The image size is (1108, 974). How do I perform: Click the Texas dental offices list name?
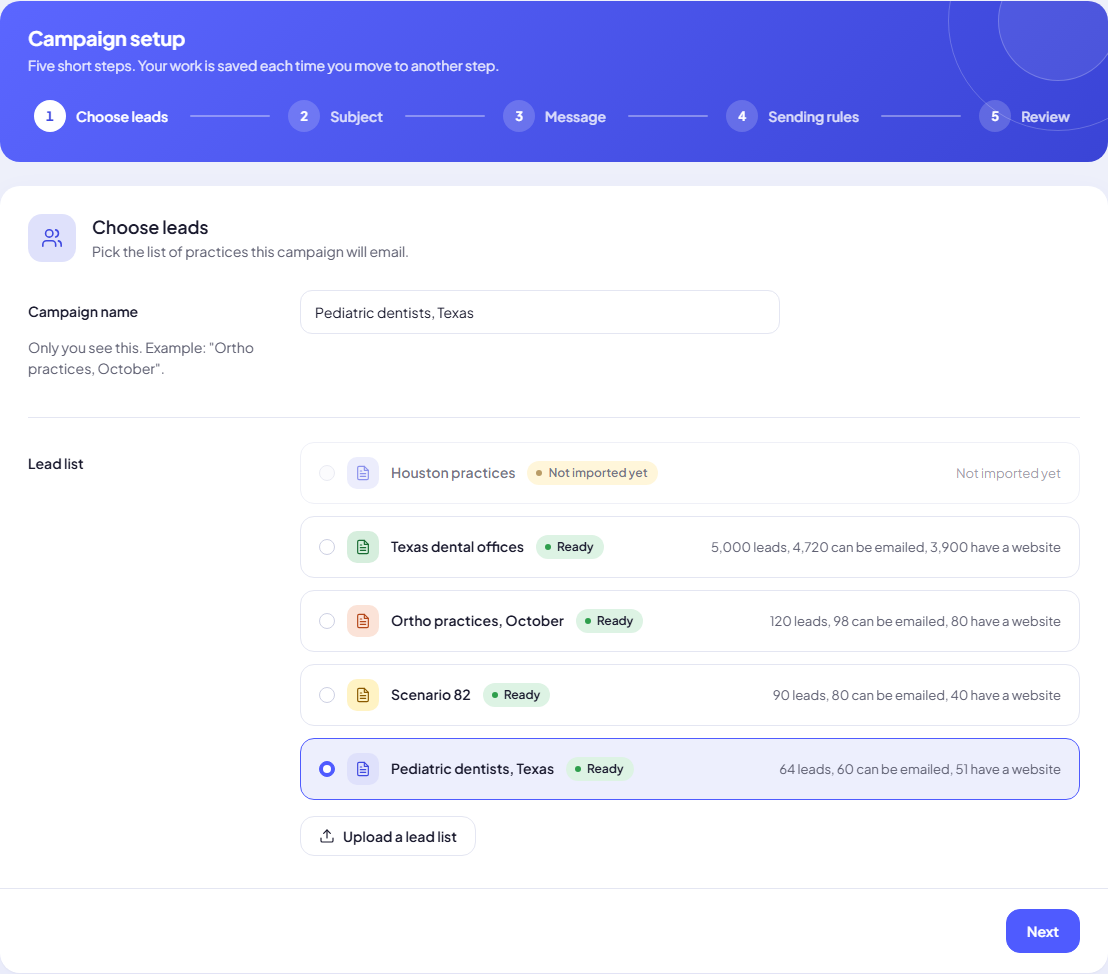point(457,547)
